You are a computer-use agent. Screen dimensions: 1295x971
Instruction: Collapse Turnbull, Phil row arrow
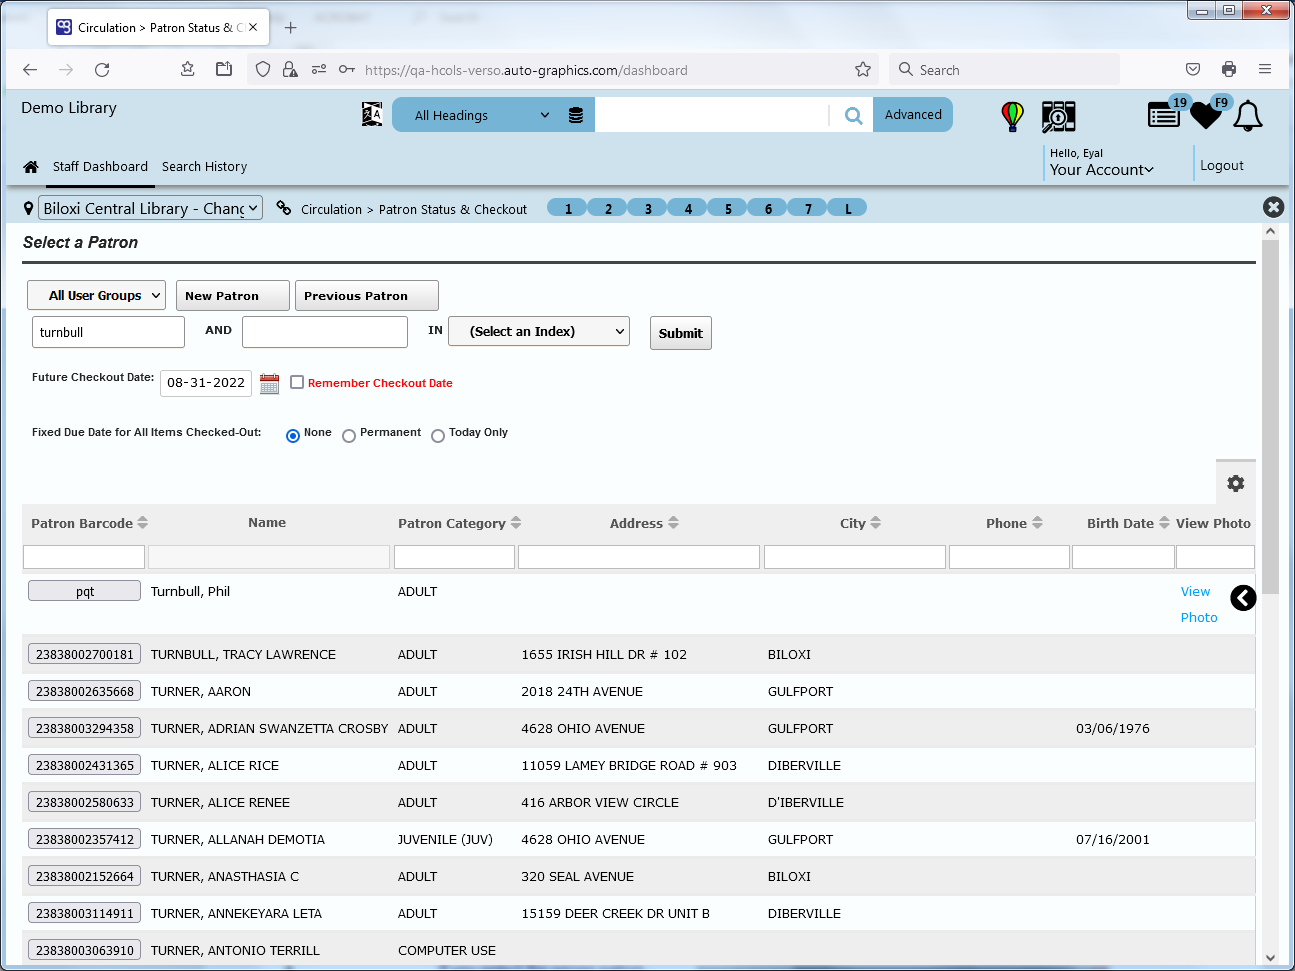click(x=1243, y=598)
